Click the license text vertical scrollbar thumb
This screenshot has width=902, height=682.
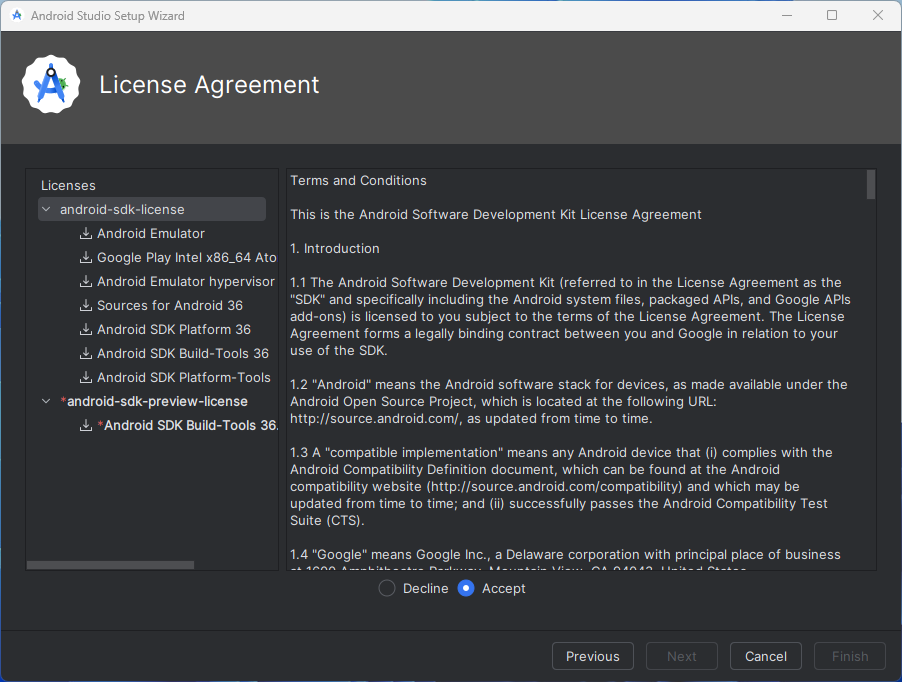(x=871, y=185)
